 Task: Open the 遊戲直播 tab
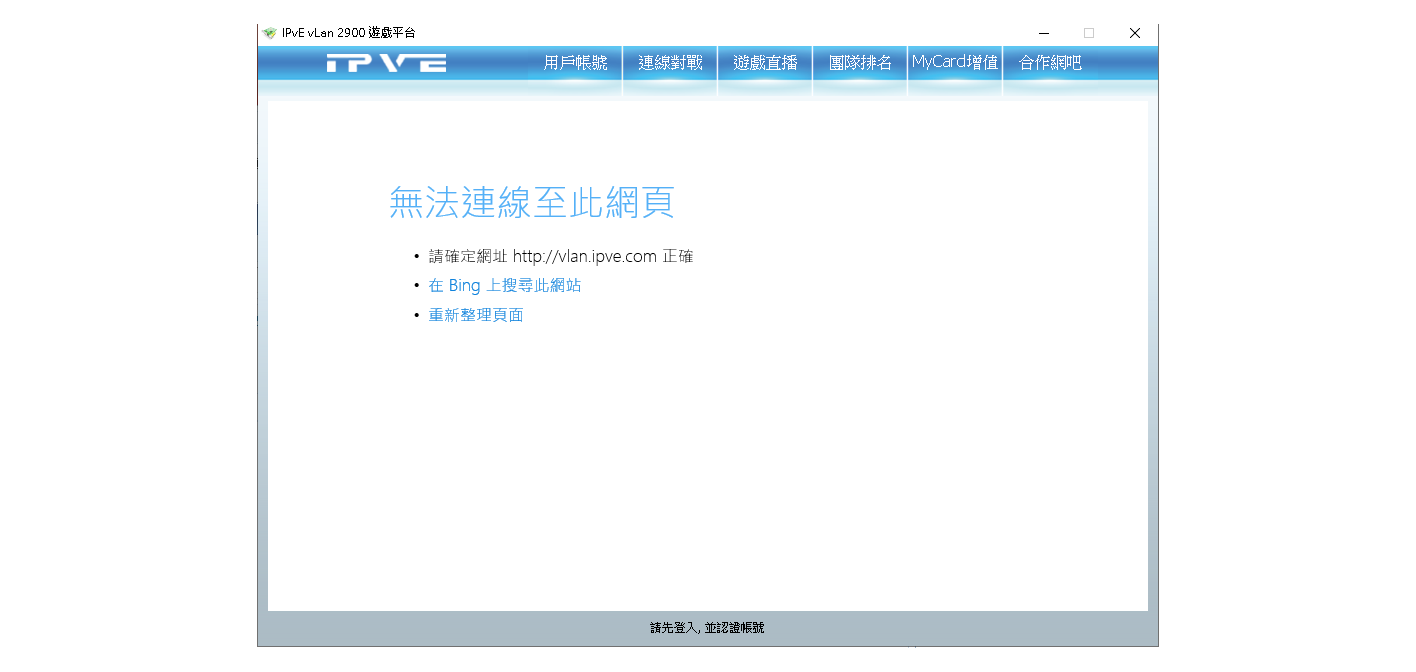[765, 63]
